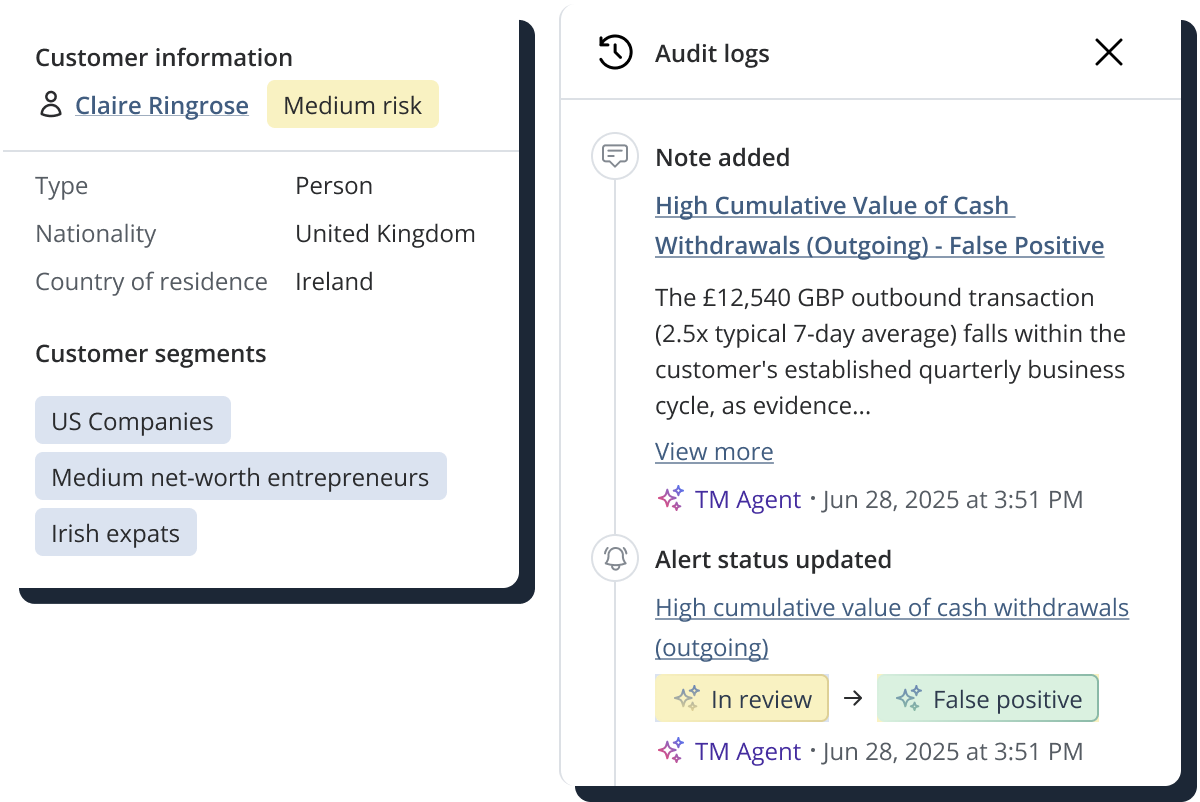This screenshot has height=802, width=1200.
Task: Click the arrow between the status badges
Action: tap(852, 699)
